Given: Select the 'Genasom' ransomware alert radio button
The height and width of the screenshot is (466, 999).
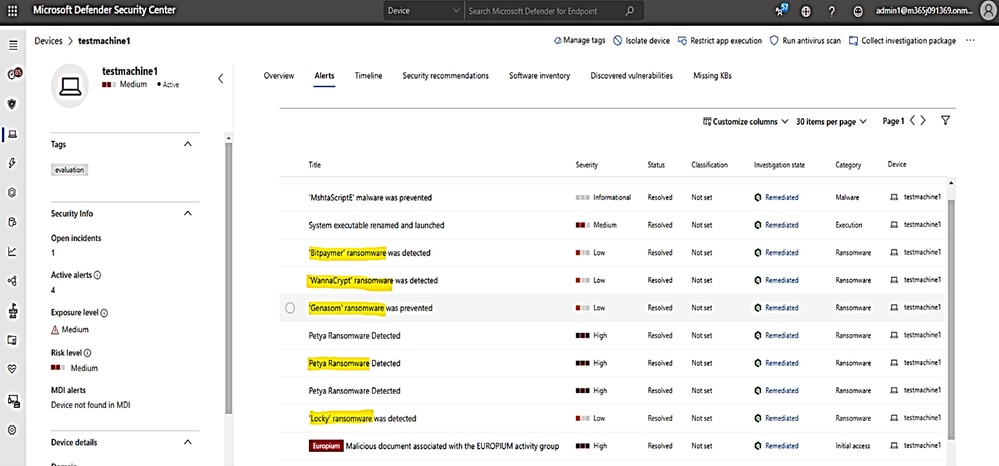Looking at the screenshot, I should [290, 308].
